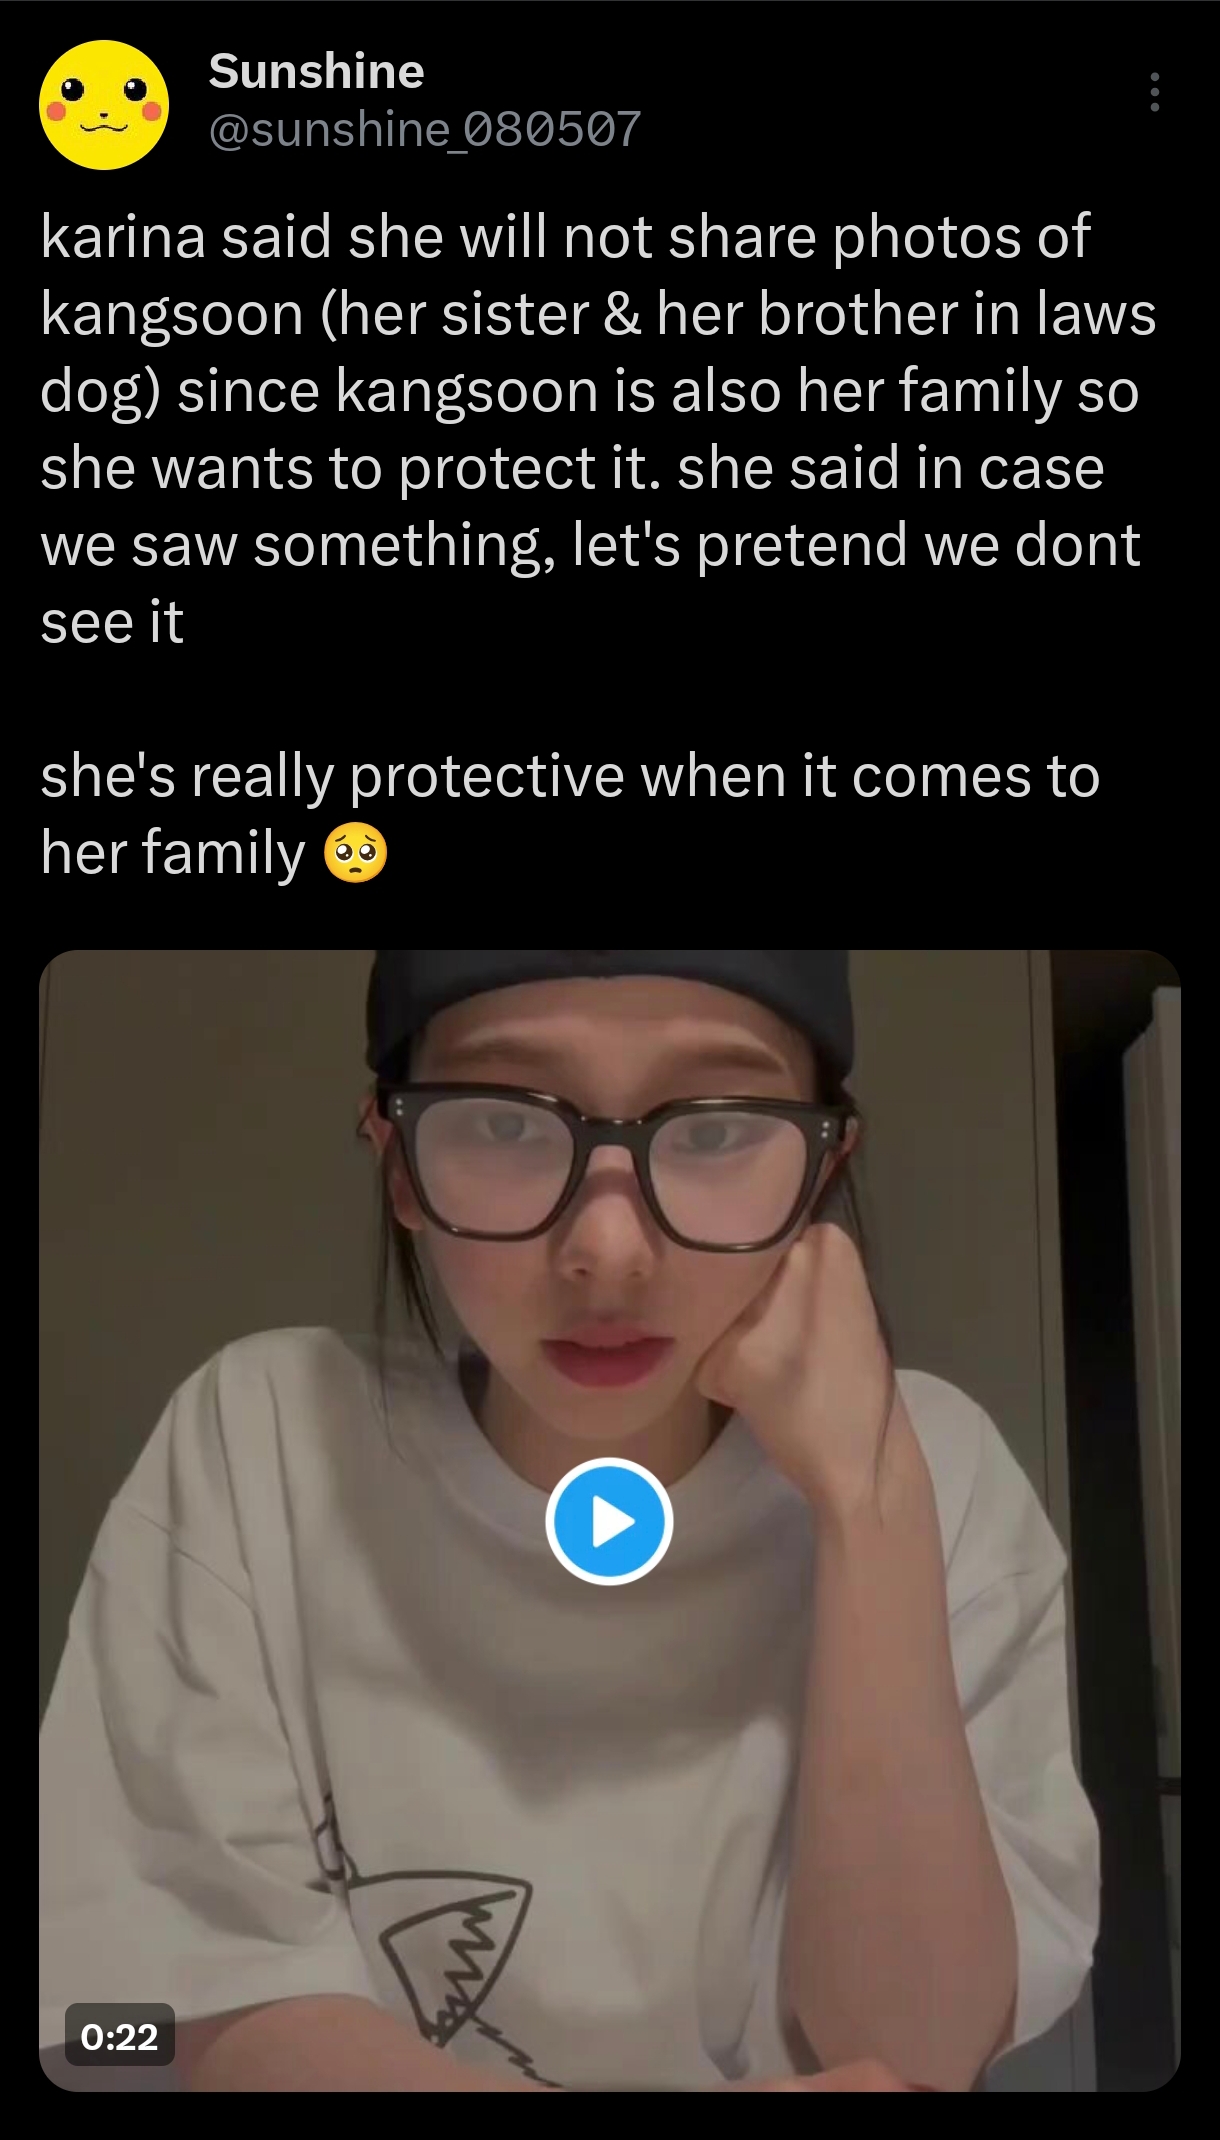Image resolution: width=1220 pixels, height=2140 pixels.
Task: Click the tweet words 'see it'
Action: click(x=112, y=623)
